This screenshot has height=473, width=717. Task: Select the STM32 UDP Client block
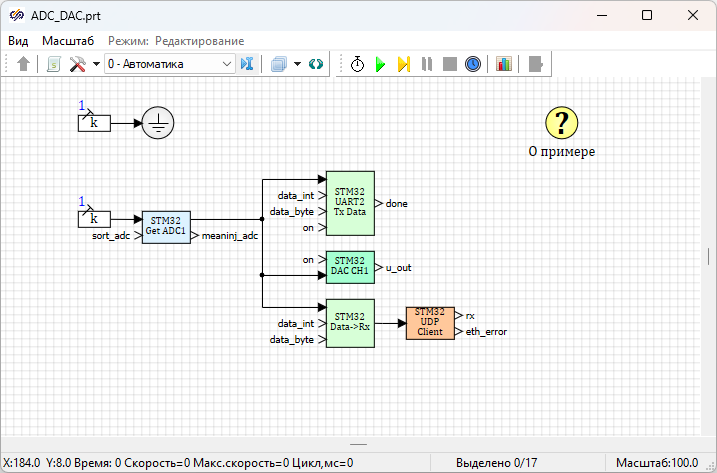[x=430, y=323]
